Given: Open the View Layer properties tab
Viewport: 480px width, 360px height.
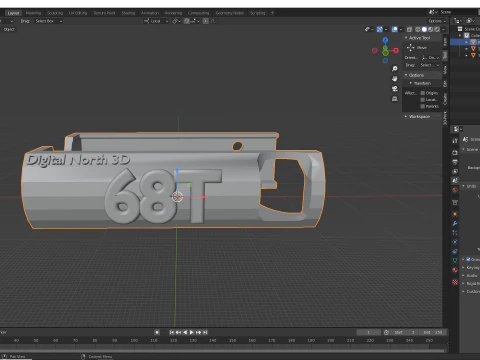Looking at the screenshot, I should (x=455, y=171).
